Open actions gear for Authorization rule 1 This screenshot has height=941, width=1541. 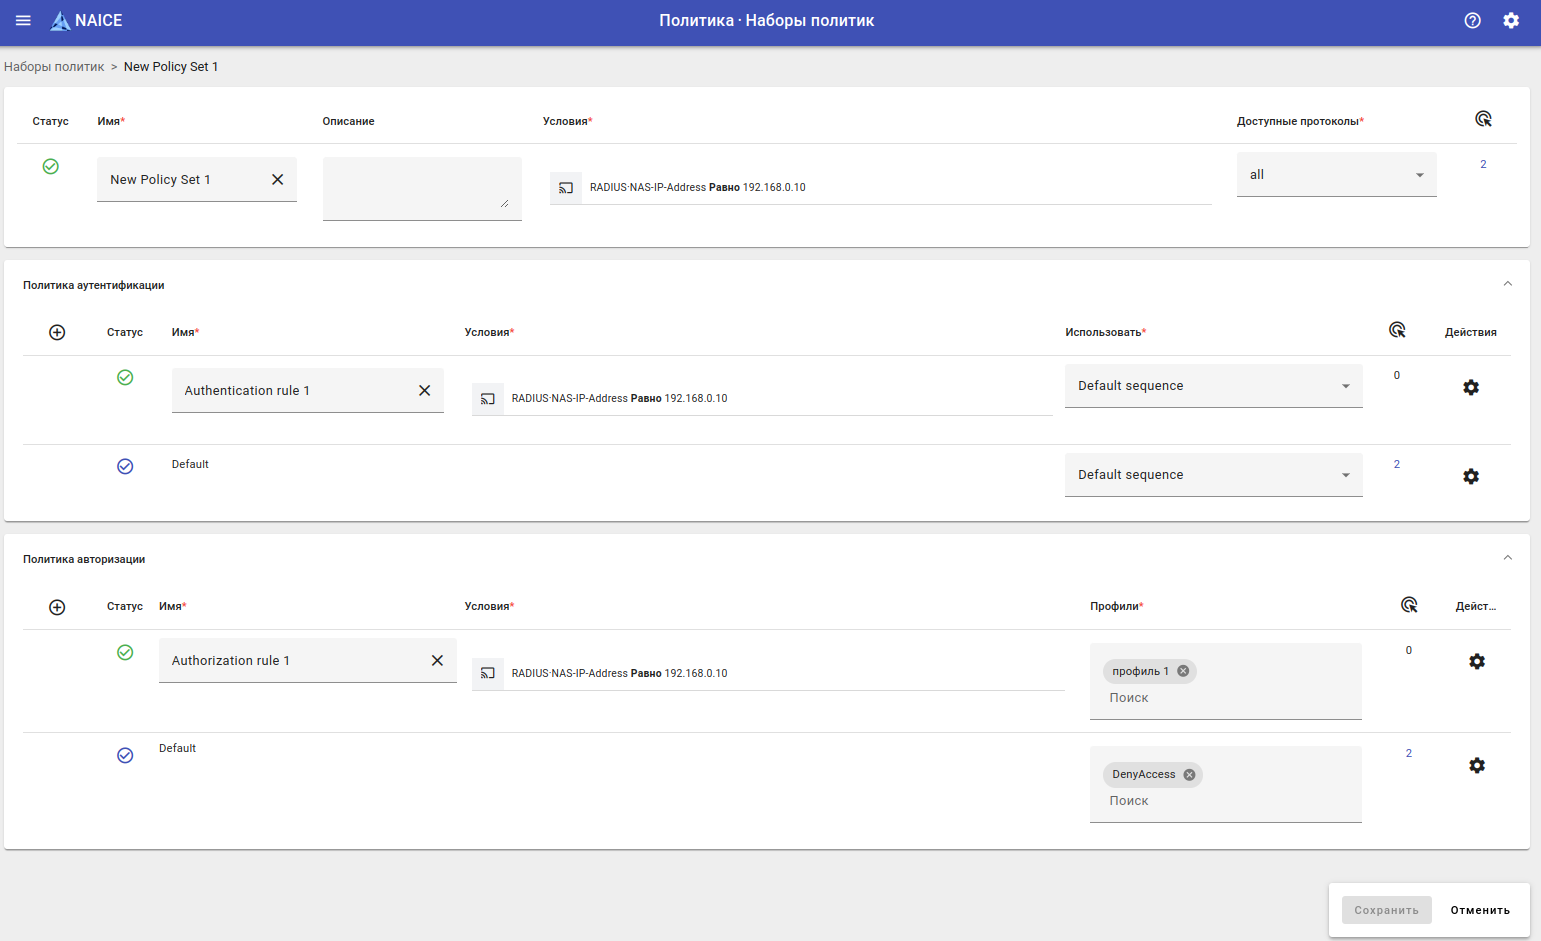tap(1476, 661)
